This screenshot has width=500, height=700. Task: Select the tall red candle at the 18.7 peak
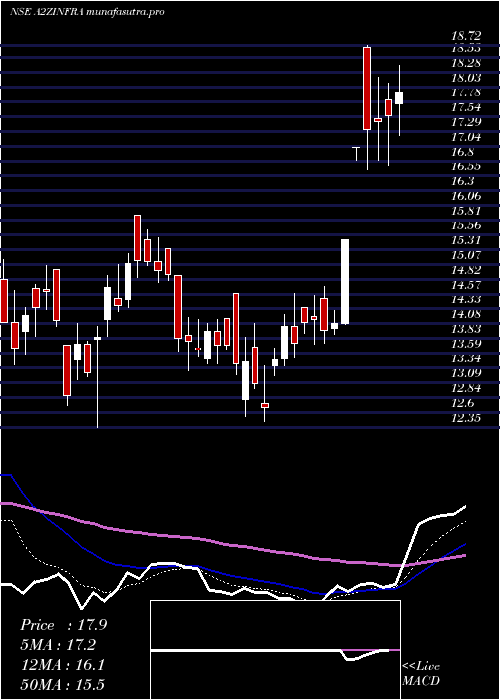[x=367, y=88]
